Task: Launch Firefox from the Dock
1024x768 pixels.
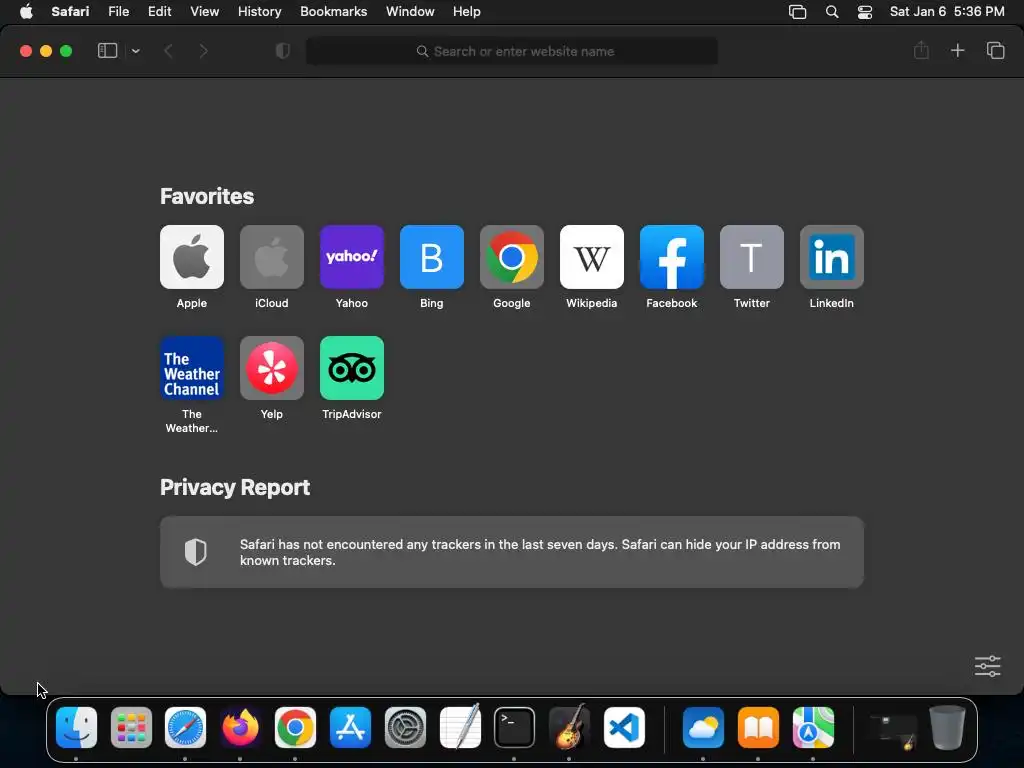Action: [240, 728]
